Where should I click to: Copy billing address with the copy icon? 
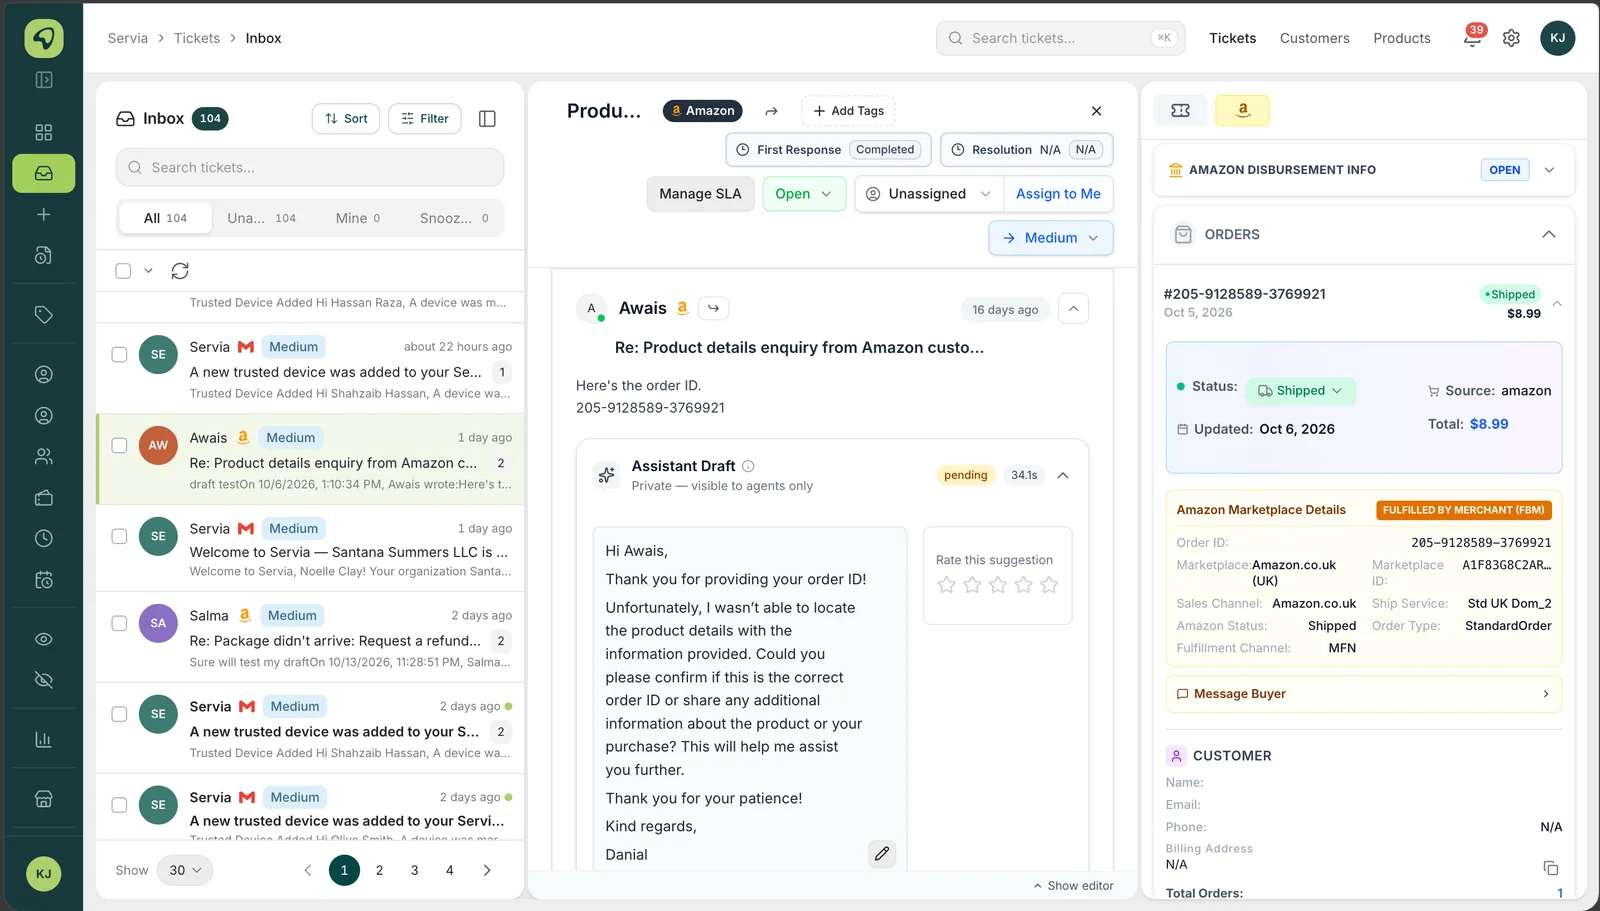coord(1550,868)
